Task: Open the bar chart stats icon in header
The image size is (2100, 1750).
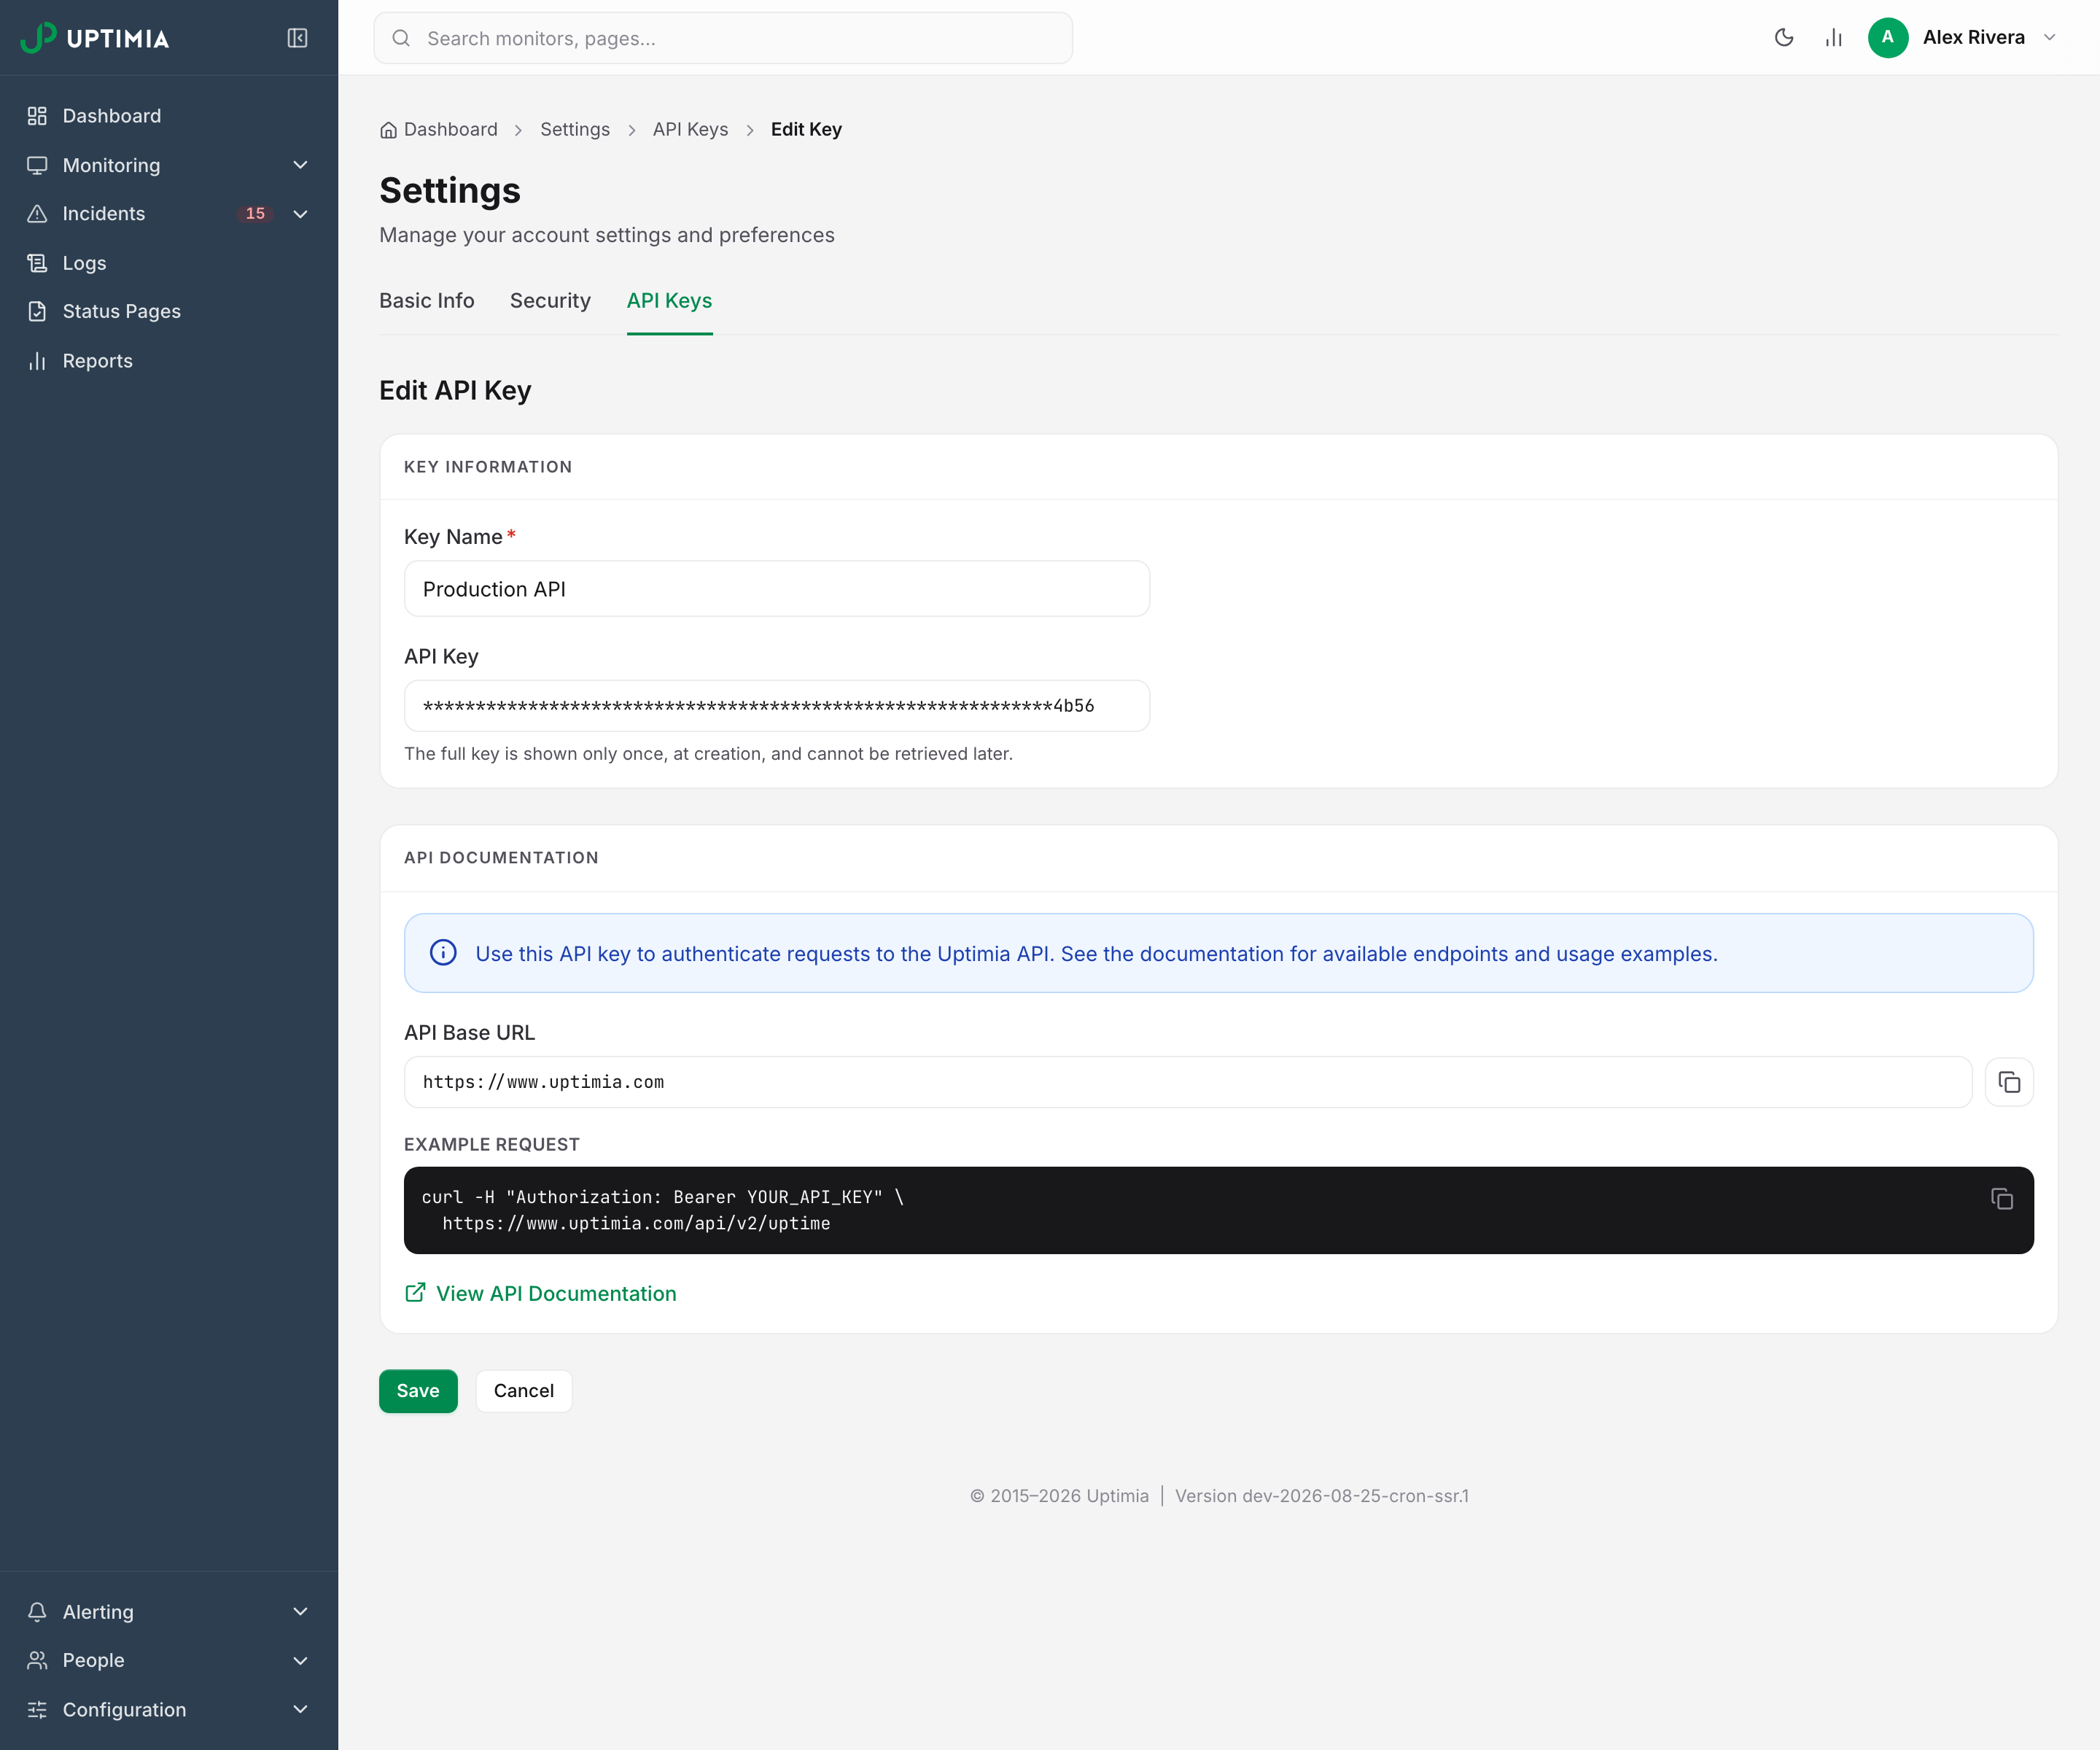Action: point(1833,38)
